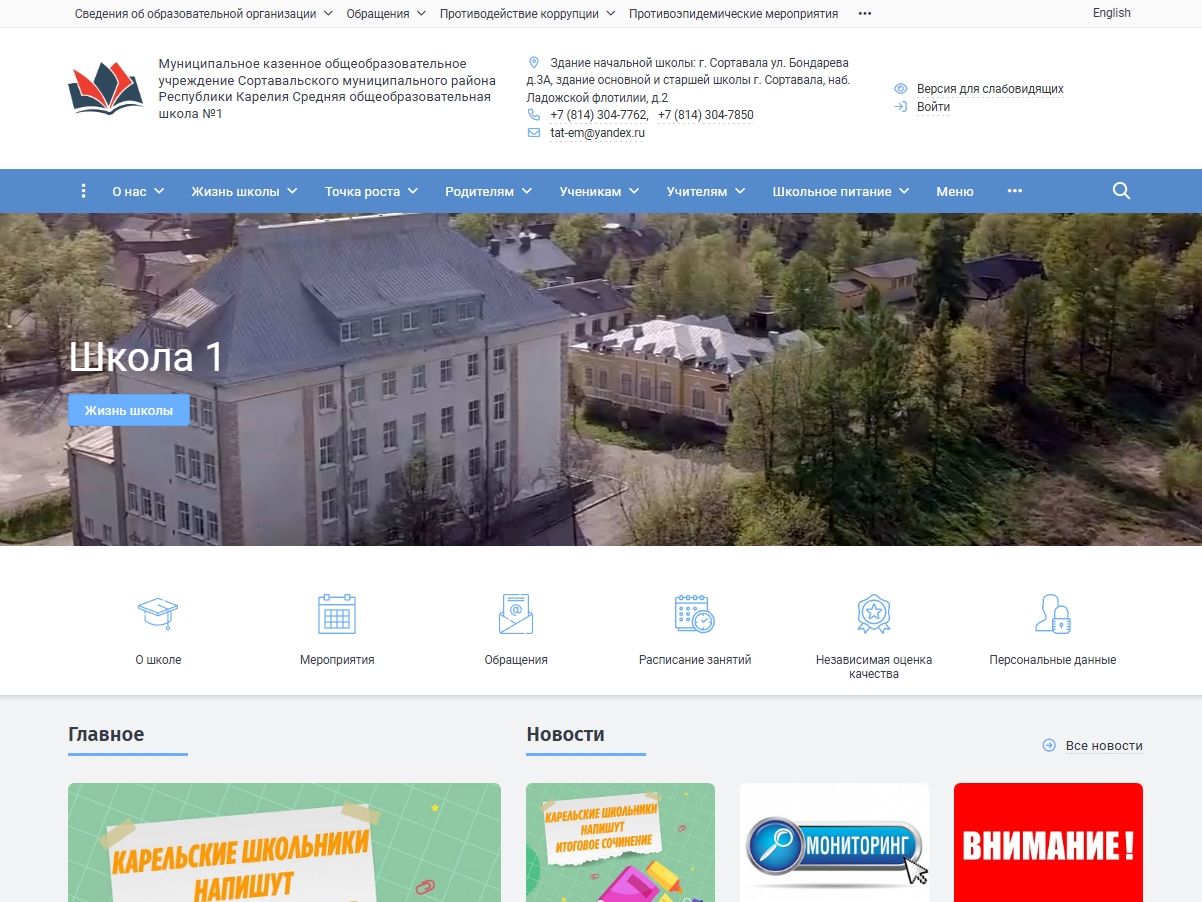Click the Обращения envelope icon

click(516, 613)
